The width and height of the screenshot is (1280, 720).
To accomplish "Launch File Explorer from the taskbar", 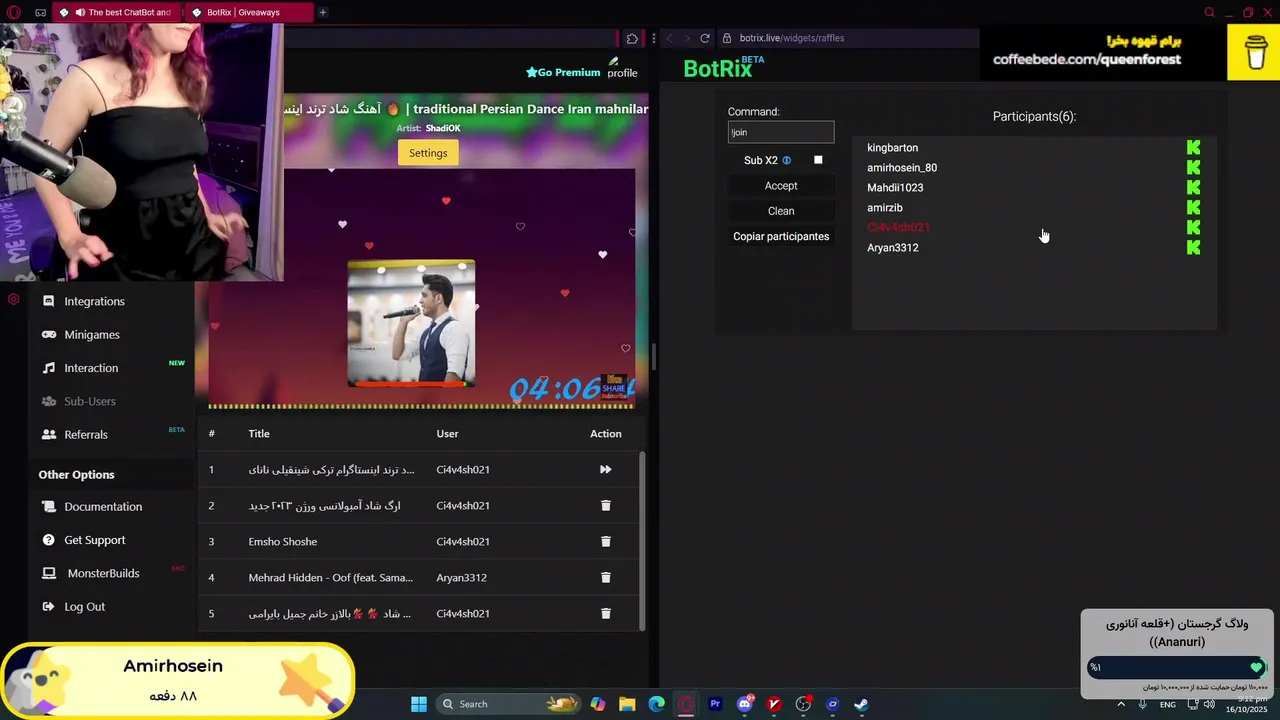I will [627, 704].
